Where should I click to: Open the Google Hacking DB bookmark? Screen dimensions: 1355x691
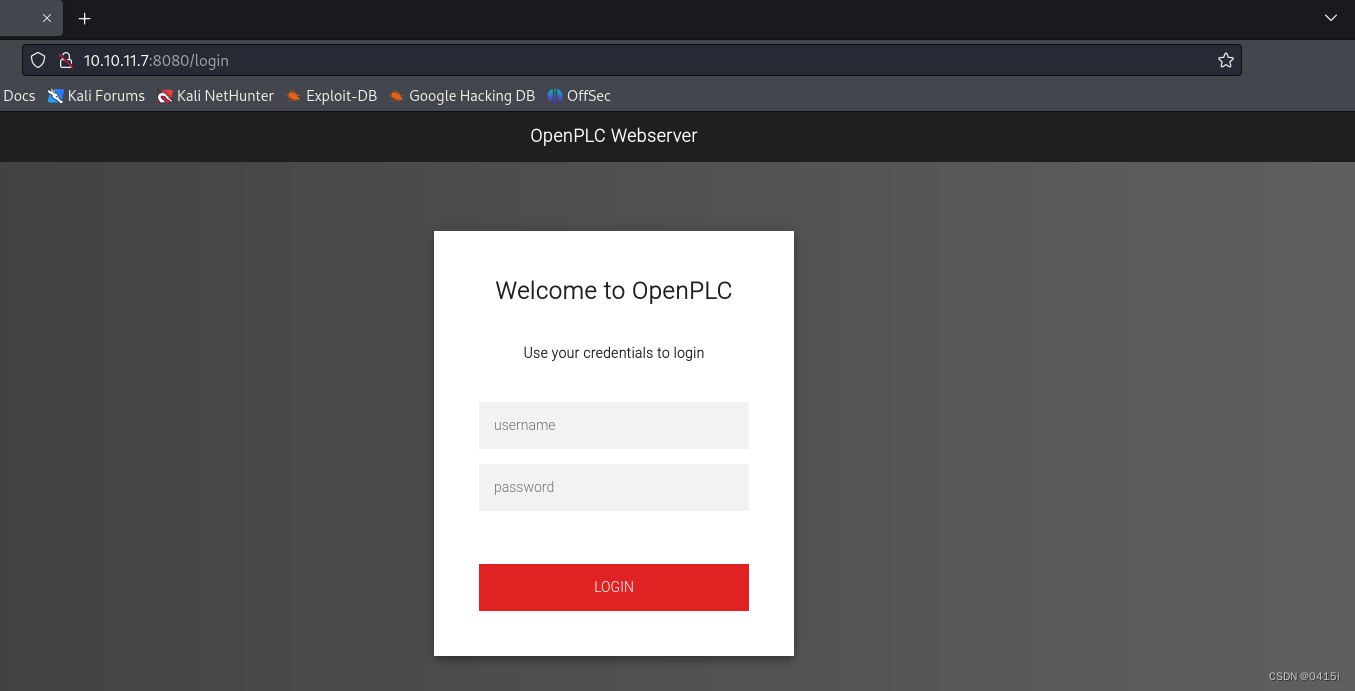point(462,96)
